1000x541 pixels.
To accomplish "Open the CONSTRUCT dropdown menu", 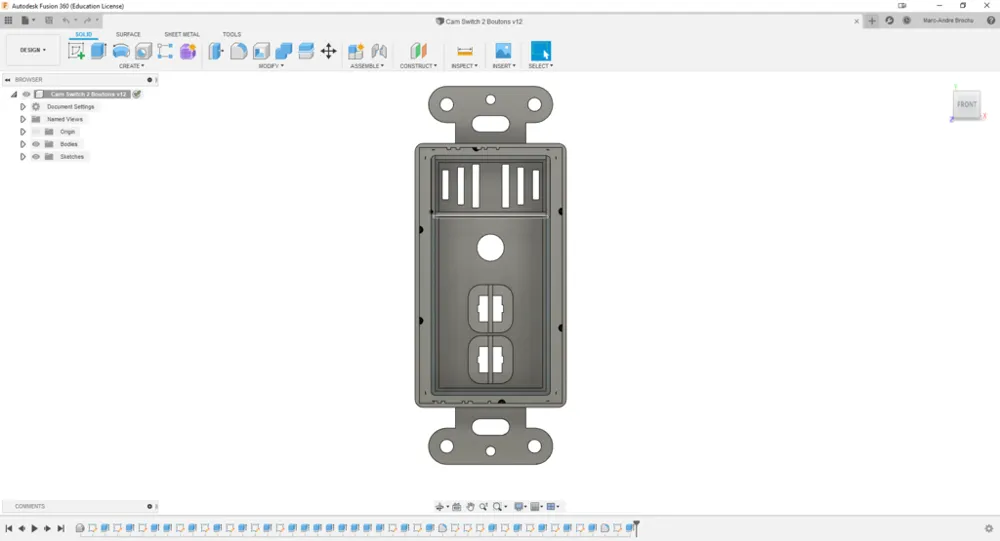I will coord(418,66).
